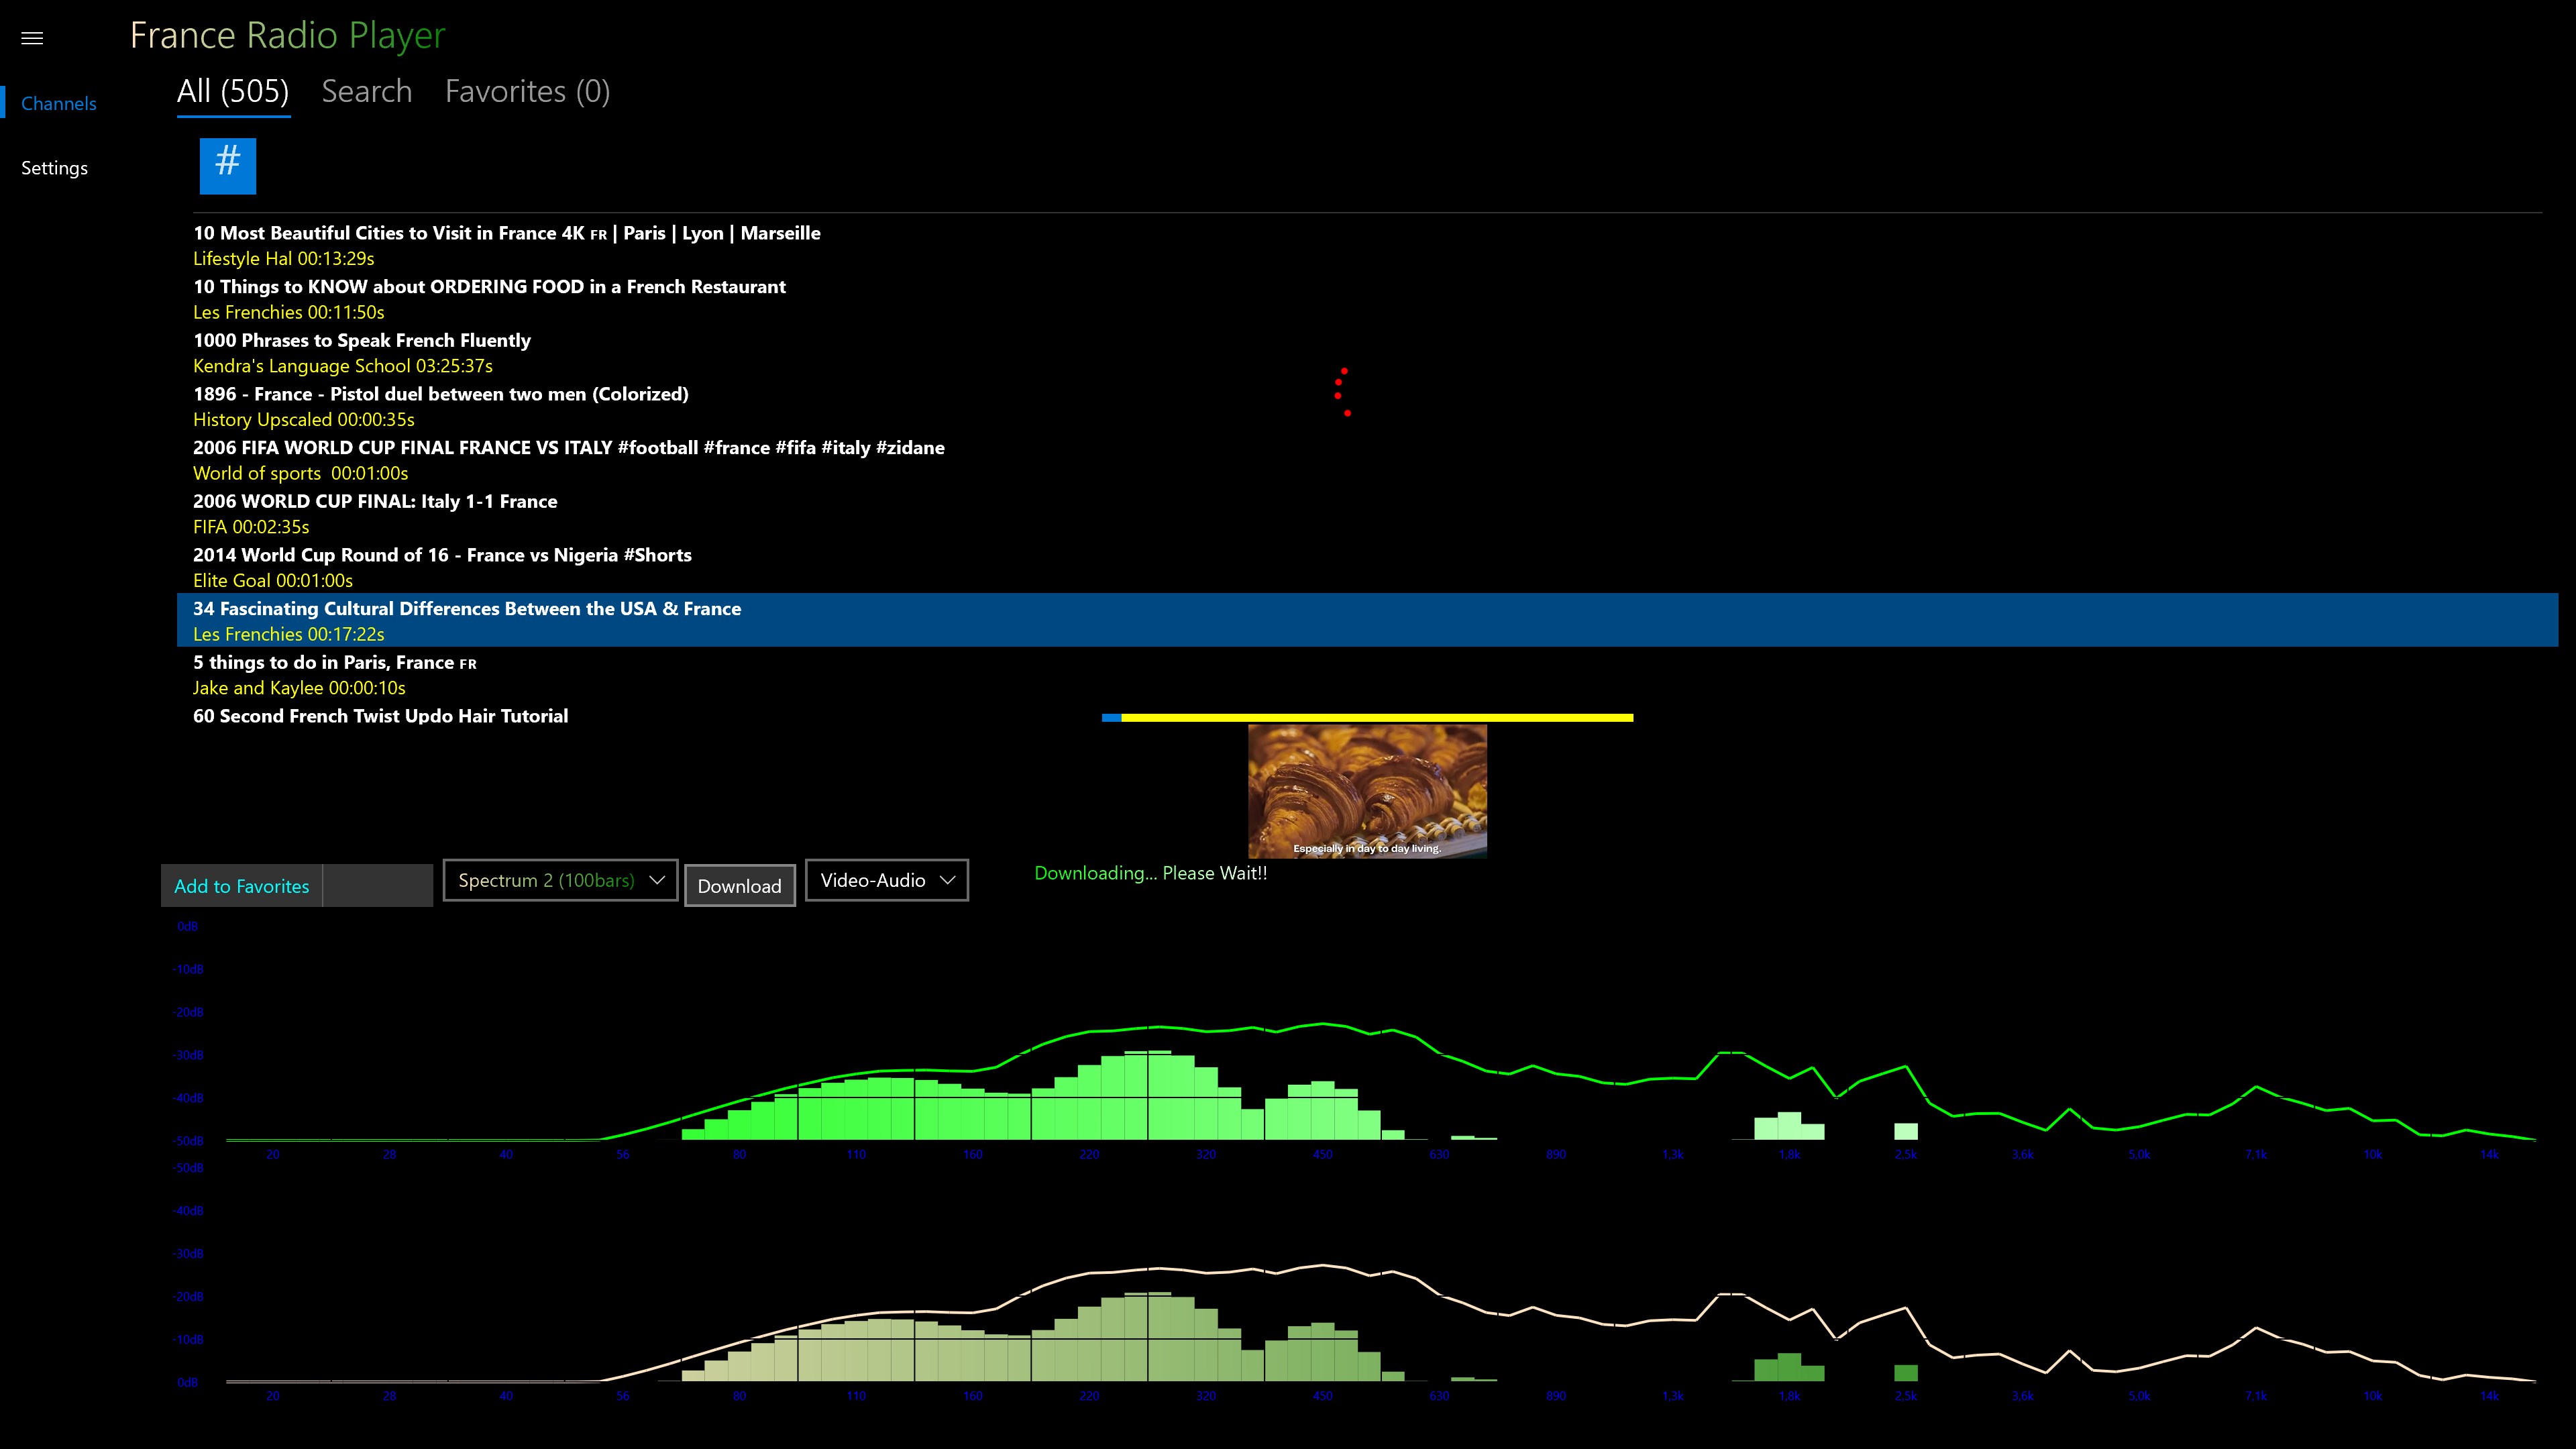Click the Spectrum dropdown's chevron arrow
The image size is (2576, 1449).
[657, 880]
